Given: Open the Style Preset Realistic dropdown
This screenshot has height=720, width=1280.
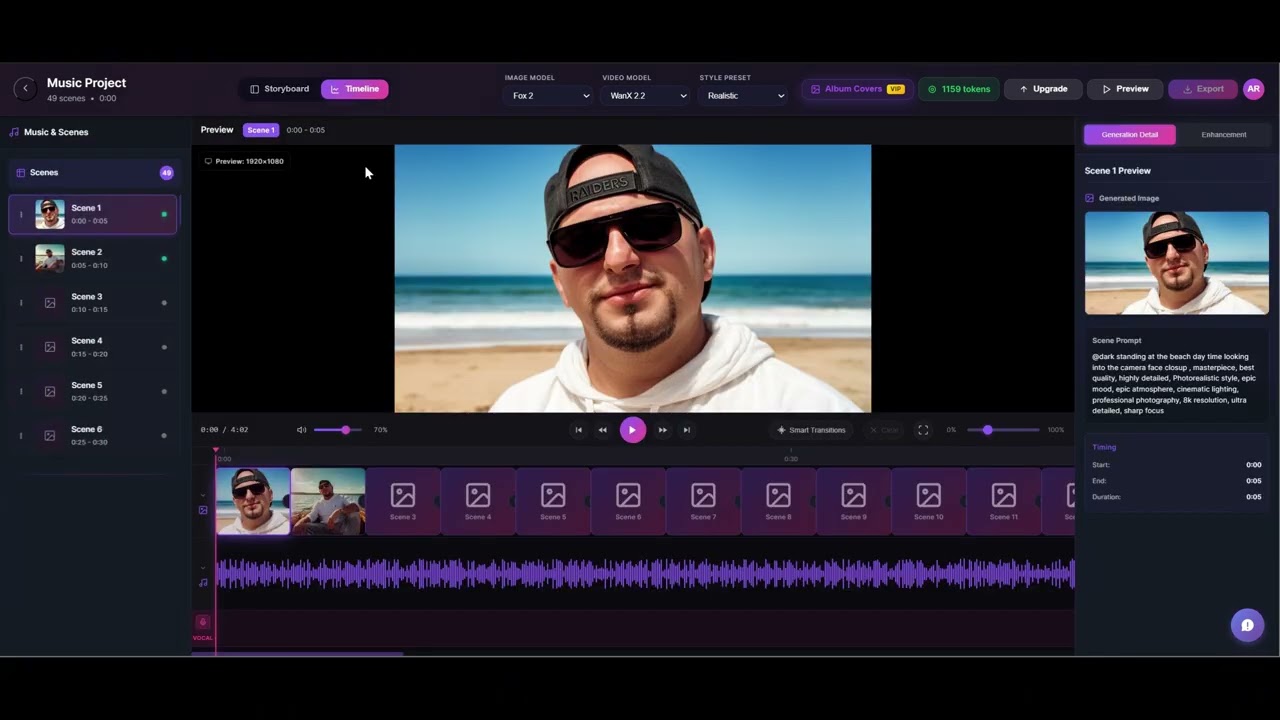Looking at the screenshot, I should (744, 96).
